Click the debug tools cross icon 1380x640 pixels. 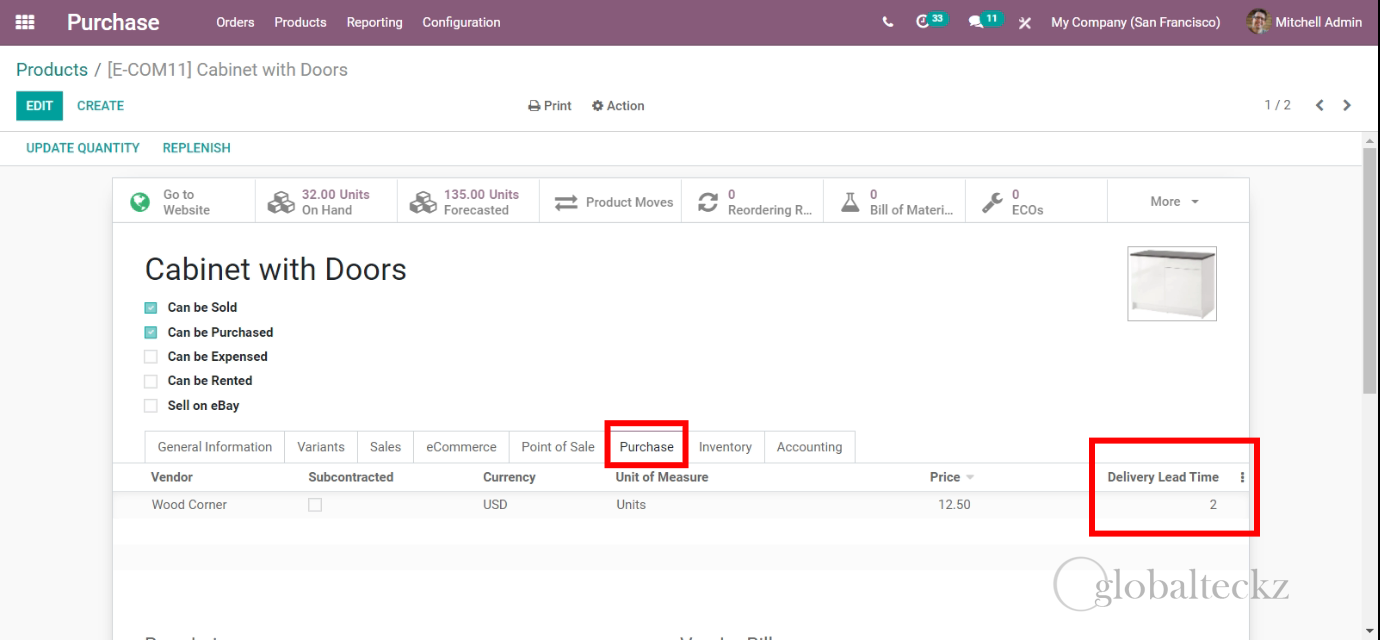(1025, 23)
